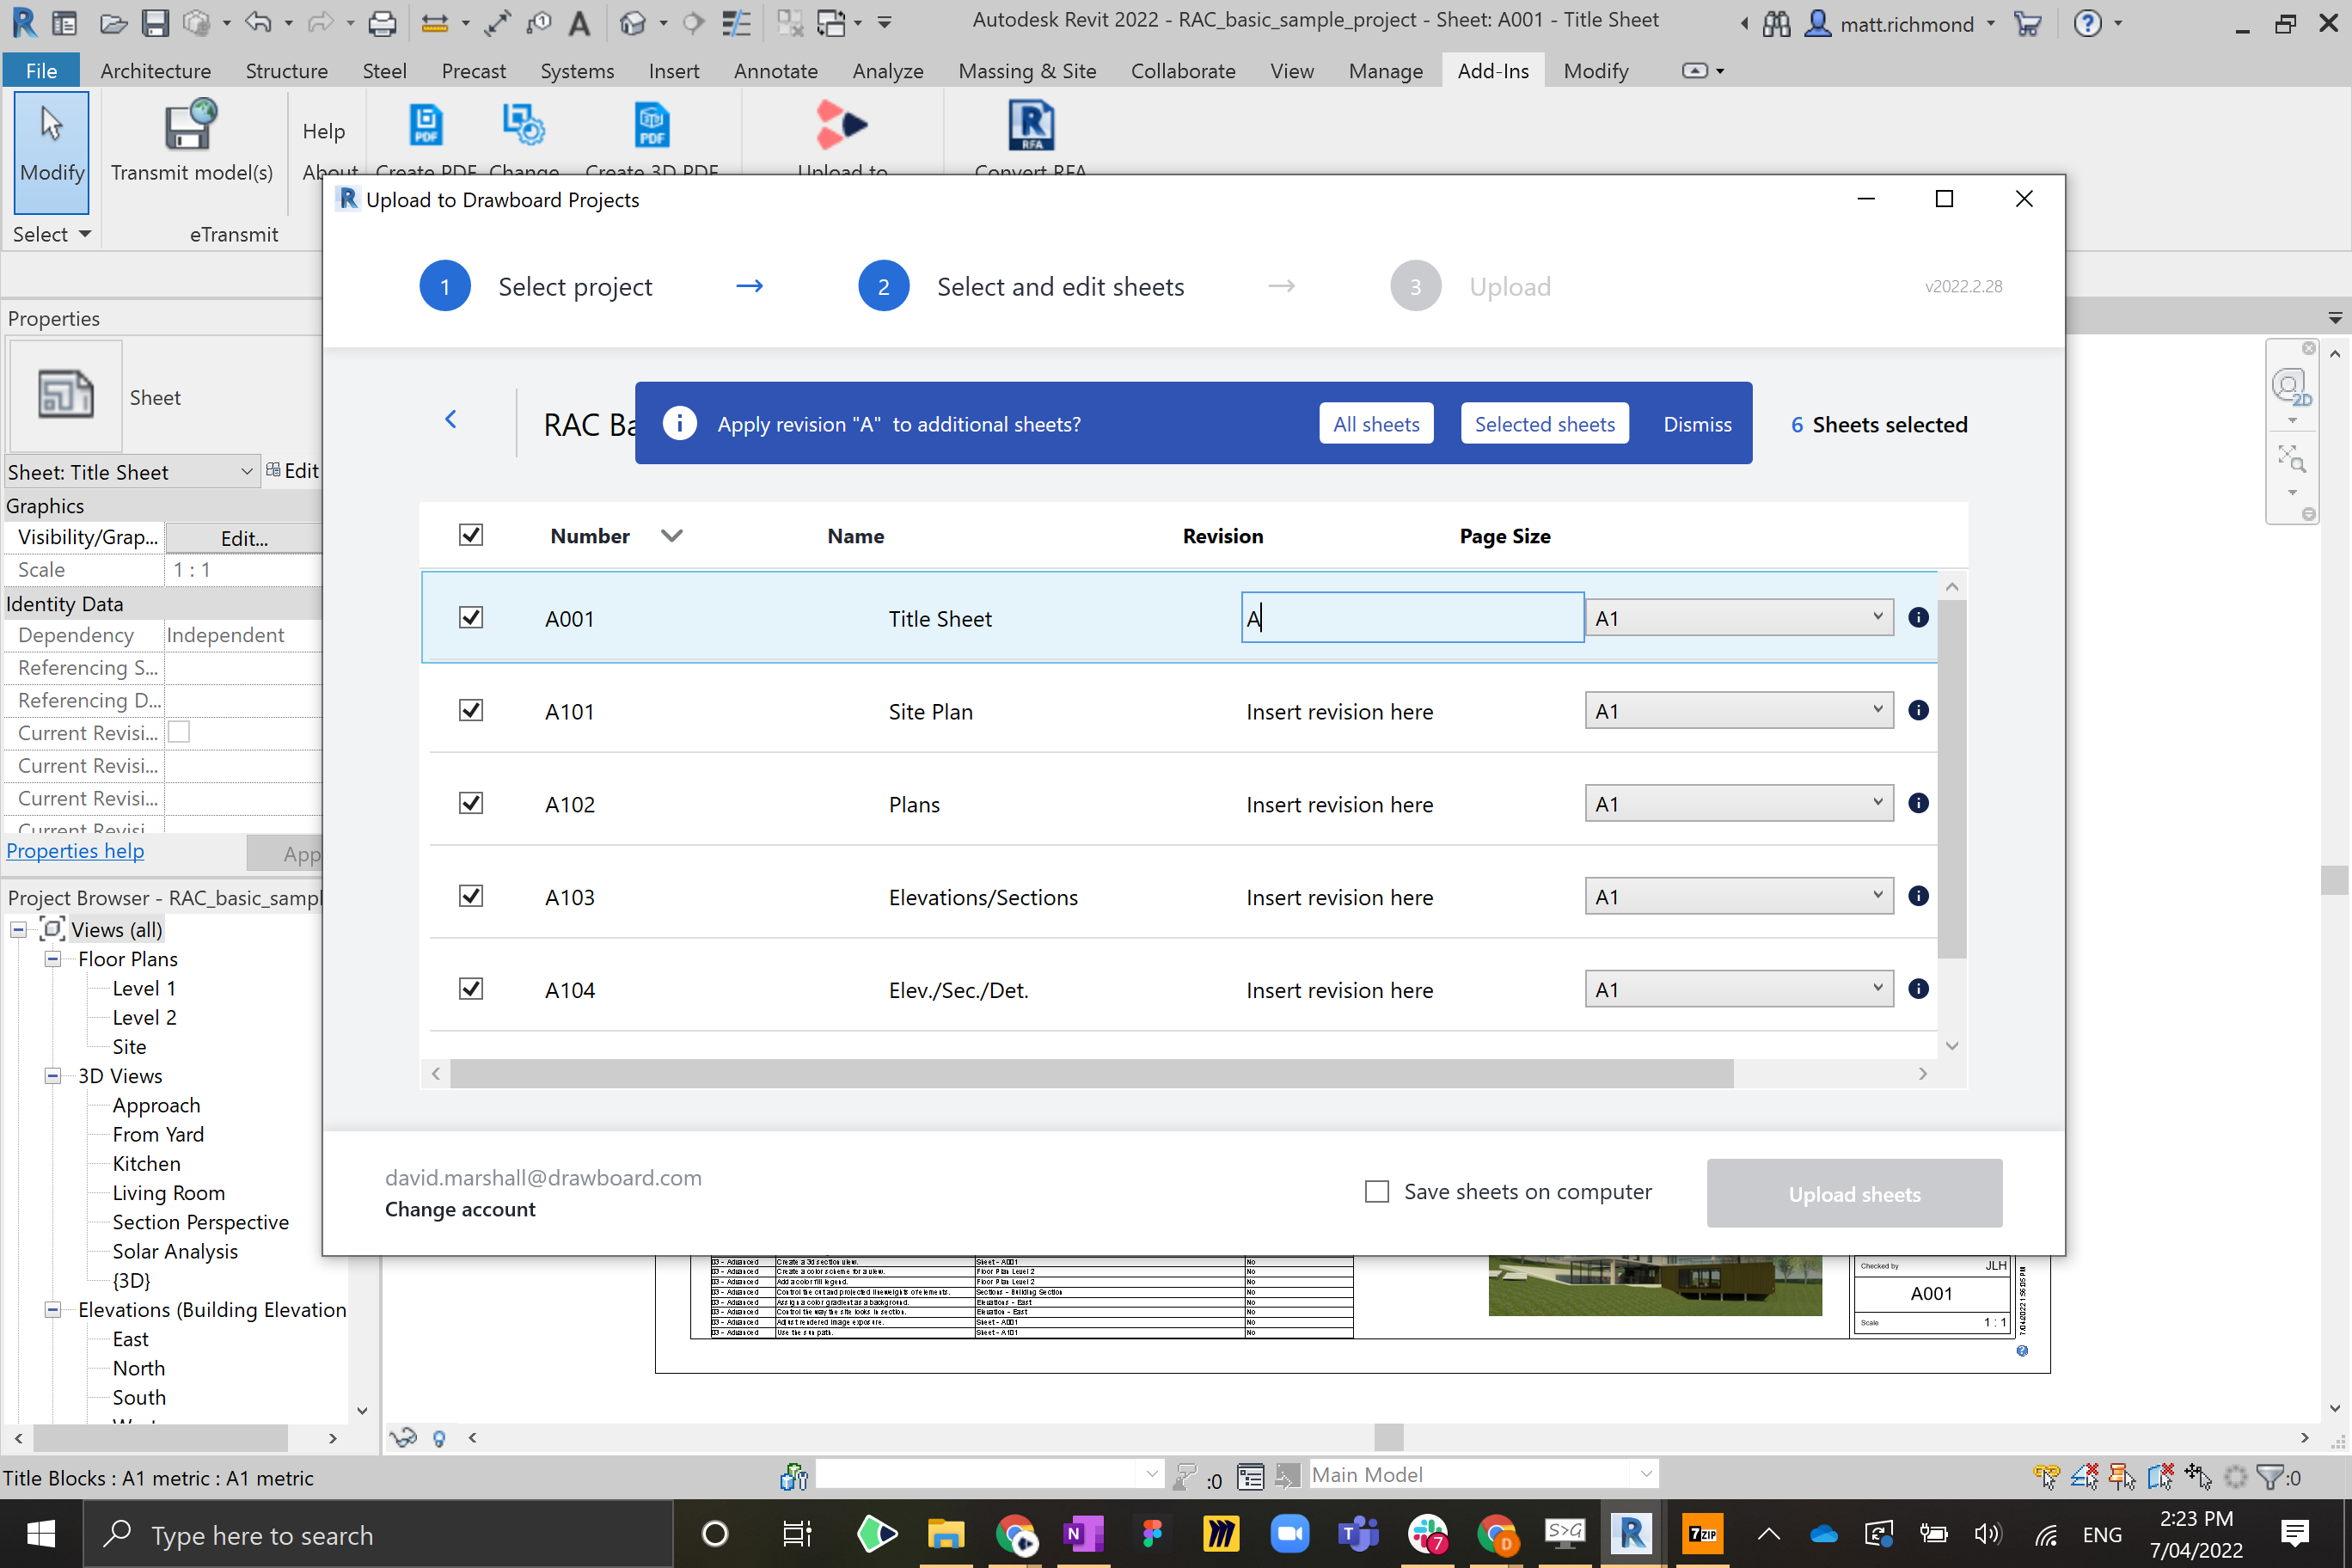The height and width of the screenshot is (1568, 2352).
Task: Toggle the select-all sheets header checkbox
Action: (471, 535)
